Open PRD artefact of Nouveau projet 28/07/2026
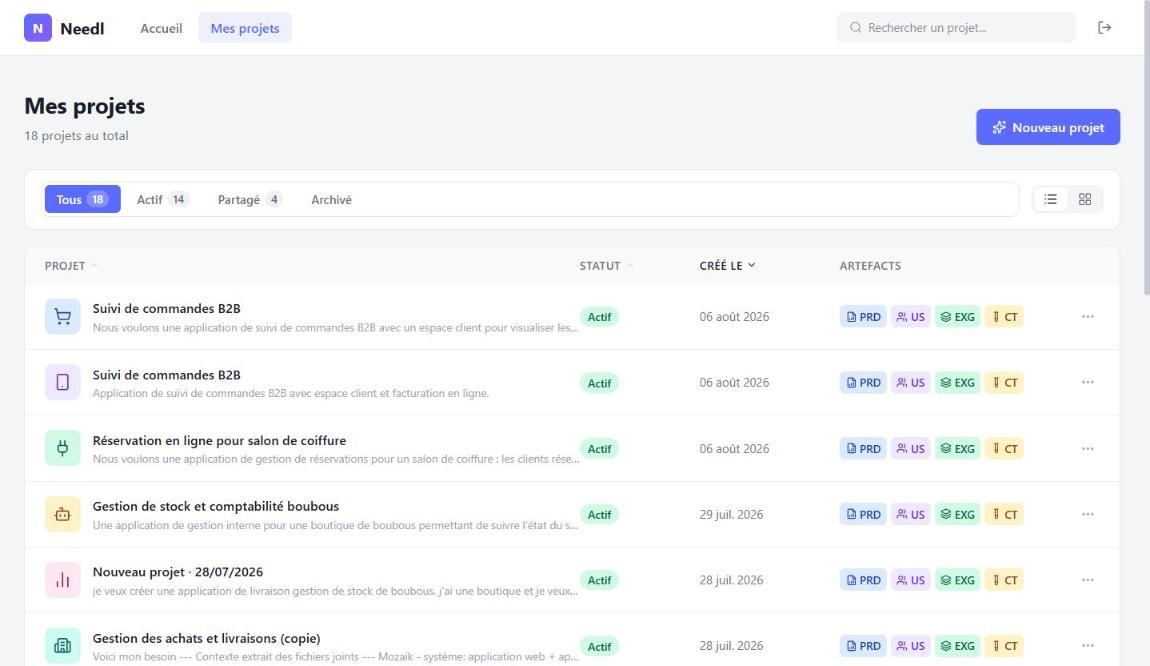1150x666 pixels. pyautogui.click(x=863, y=580)
